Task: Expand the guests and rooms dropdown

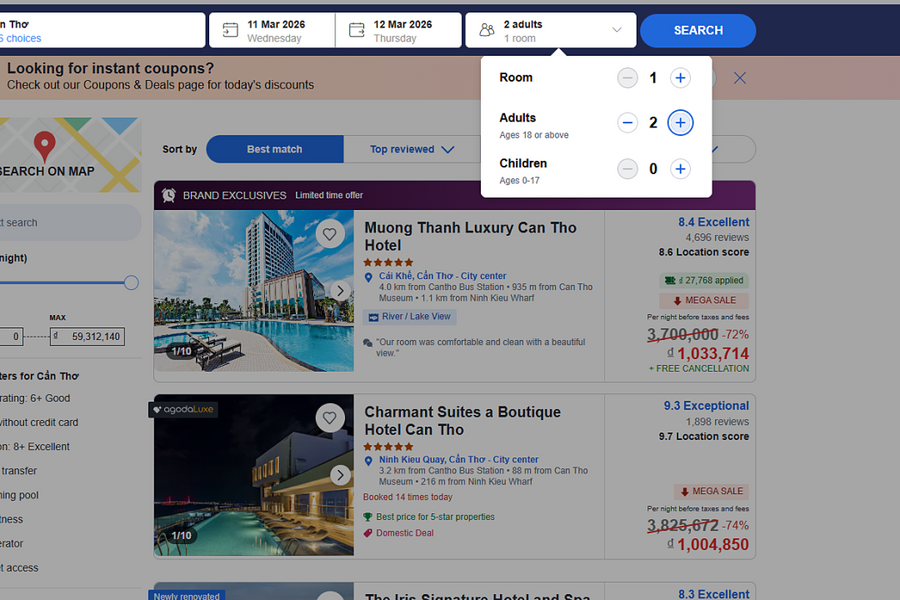Action: point(550,30)
